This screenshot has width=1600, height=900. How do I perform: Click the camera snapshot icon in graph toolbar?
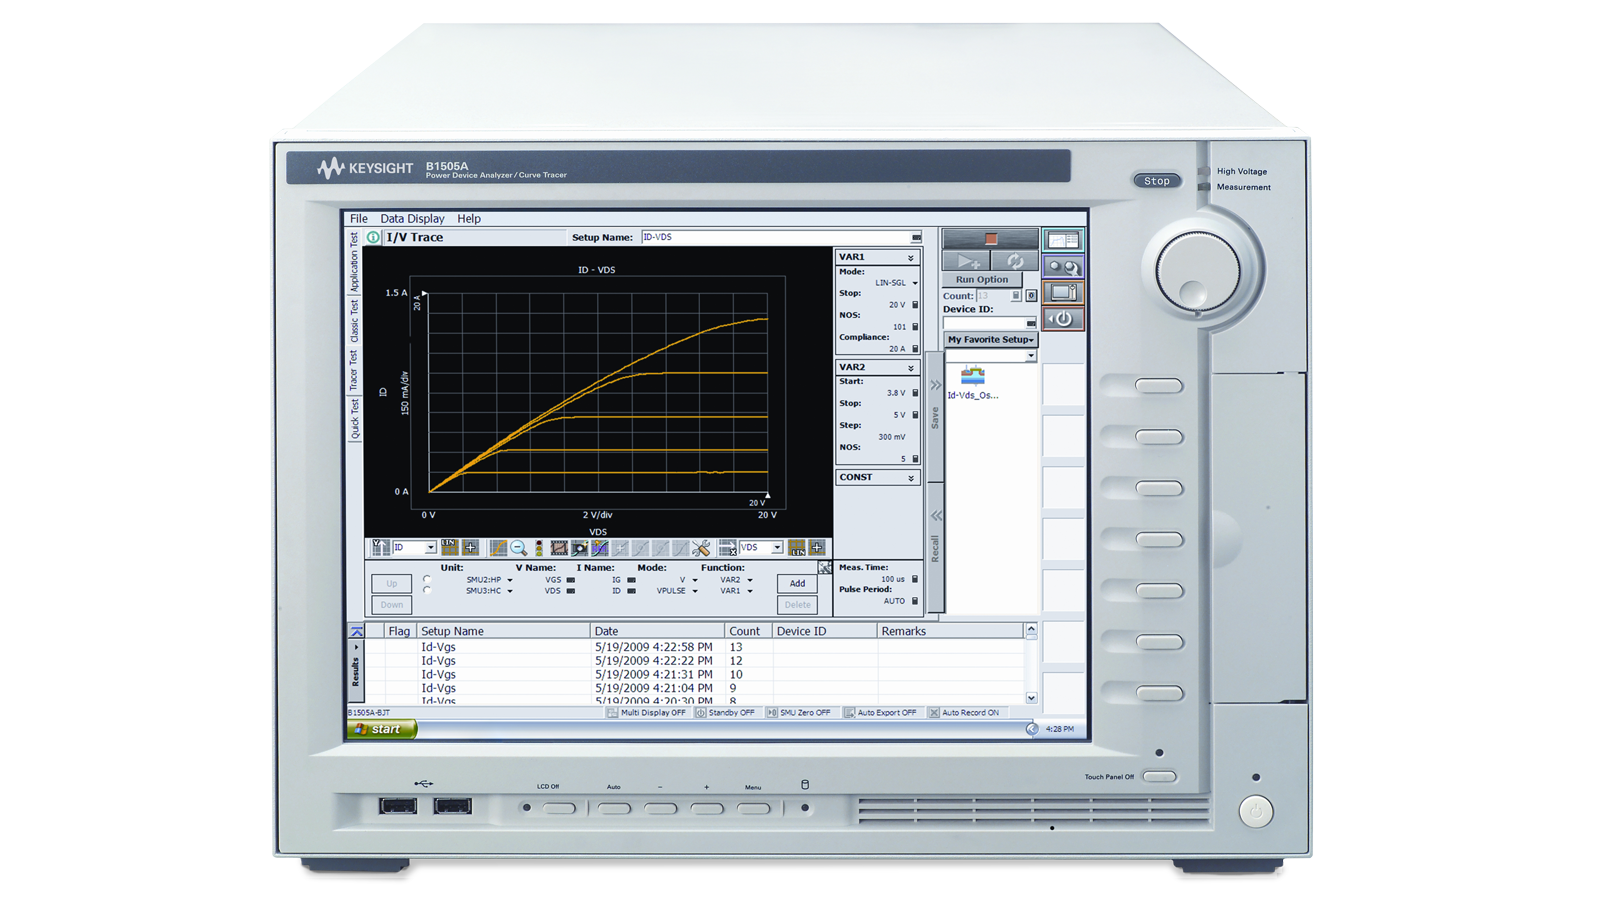[x=580, y=548]
